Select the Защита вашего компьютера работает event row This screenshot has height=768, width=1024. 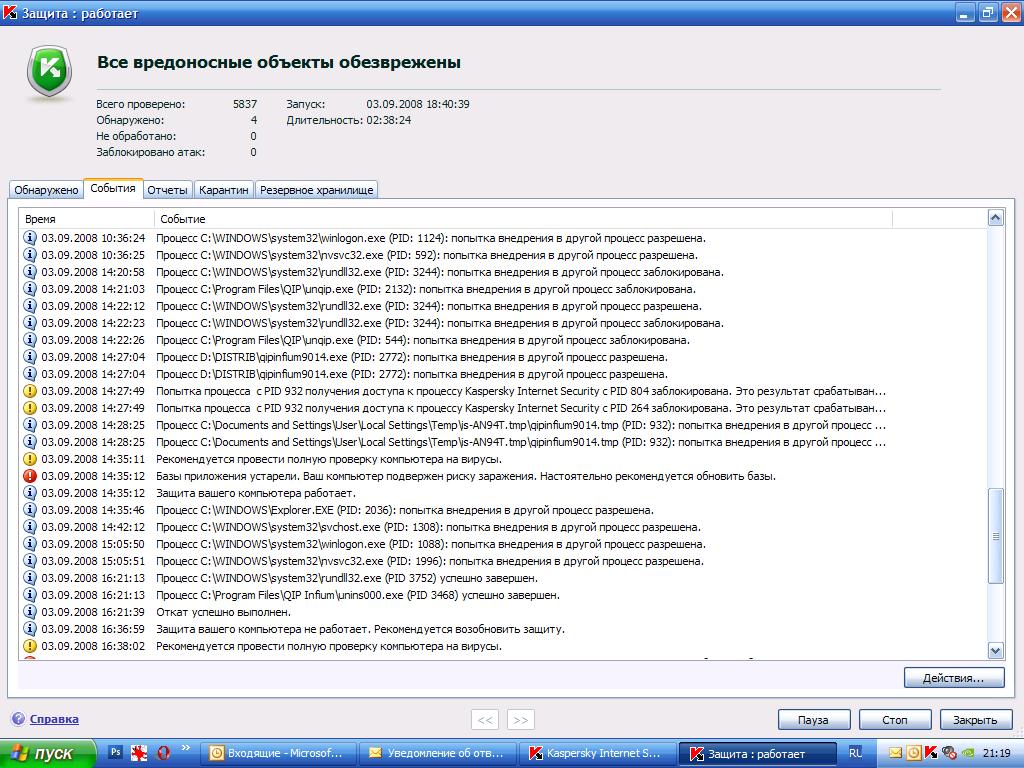pyautogui.click(x=503, y=492)
